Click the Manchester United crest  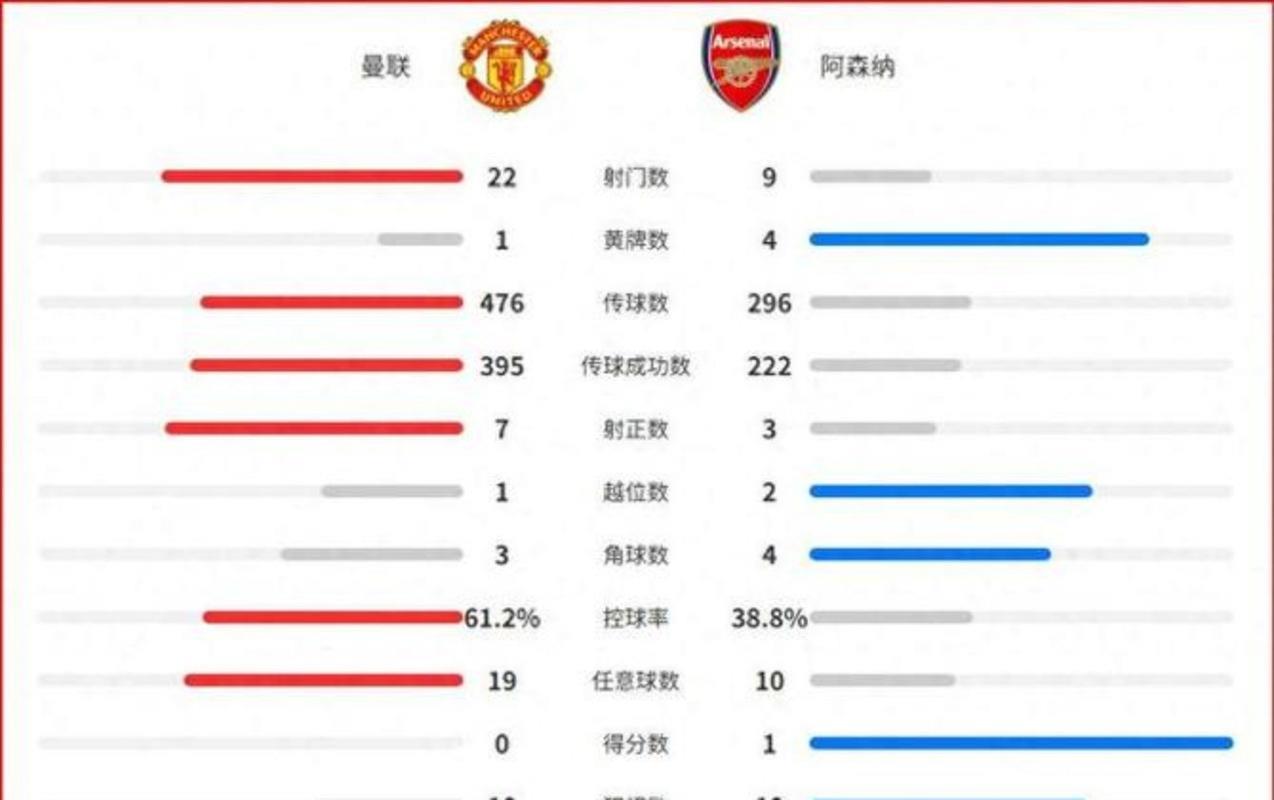504,66
